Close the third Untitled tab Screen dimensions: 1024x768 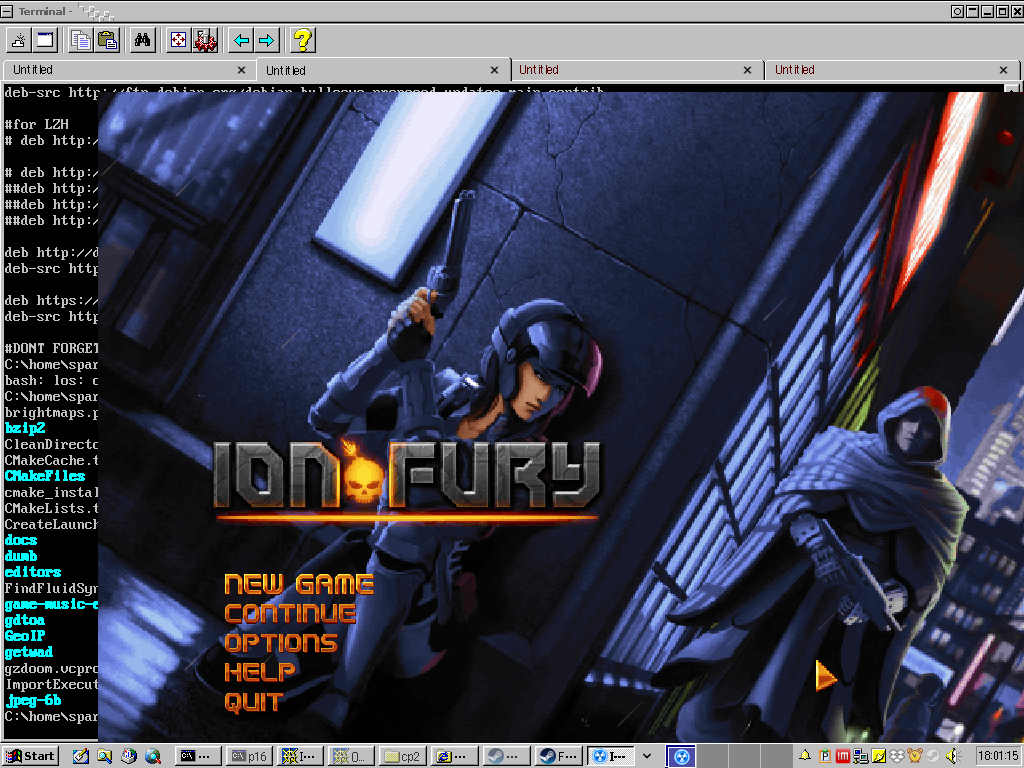(749, 70)
